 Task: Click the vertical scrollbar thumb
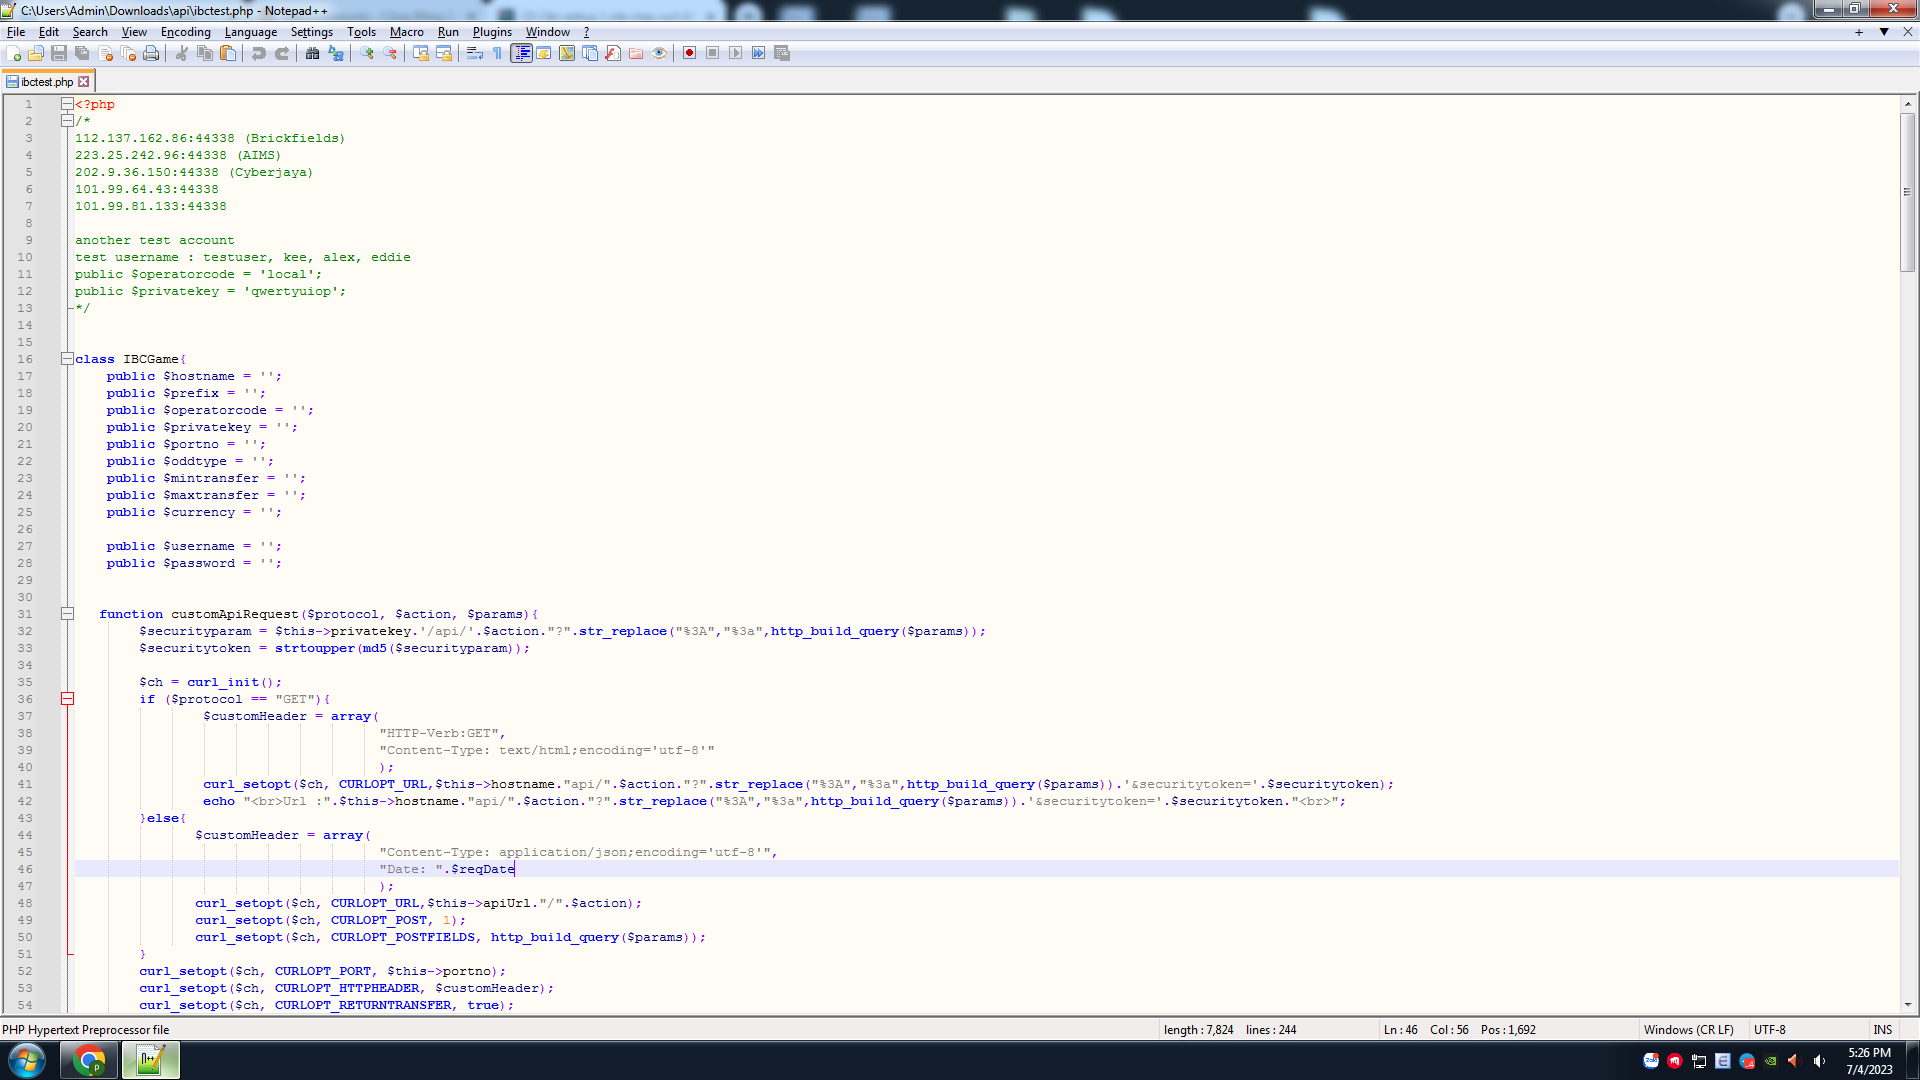[1908, 192]
